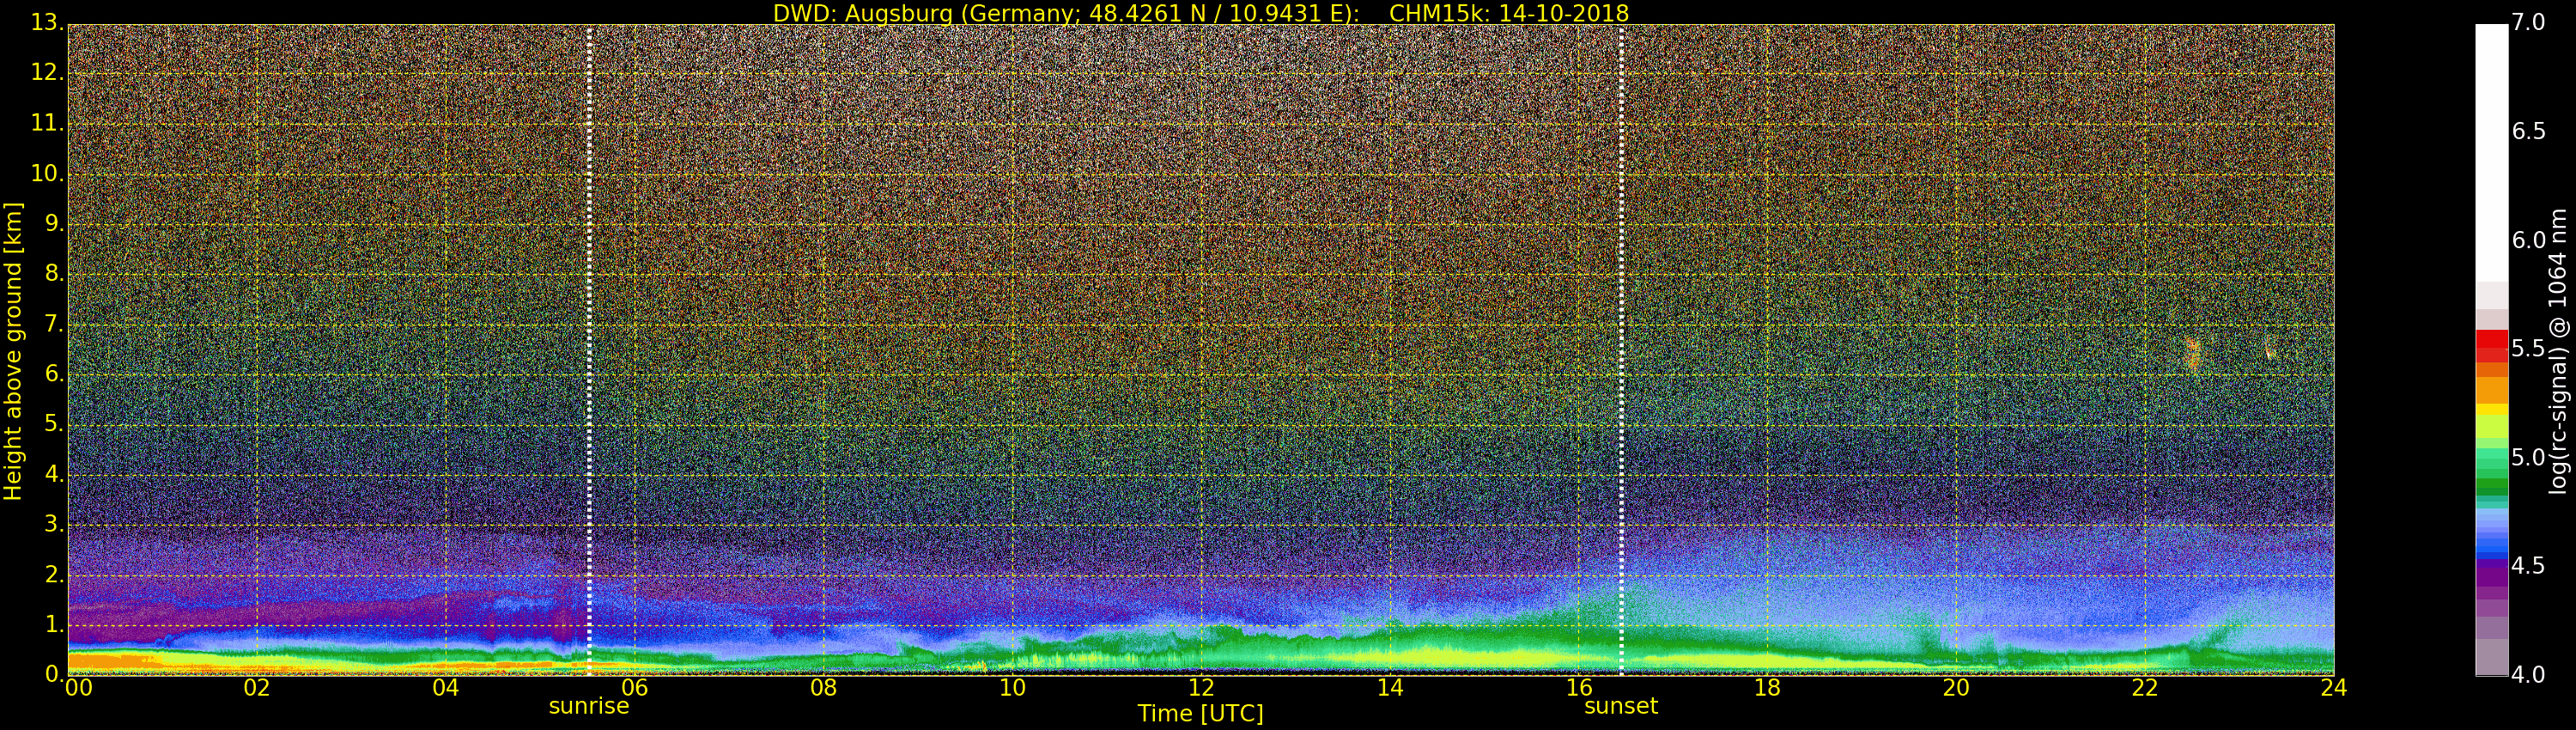Click the colorbar value '4.0'
The height and width of the screenshot is (730, 2576).
2528,675
